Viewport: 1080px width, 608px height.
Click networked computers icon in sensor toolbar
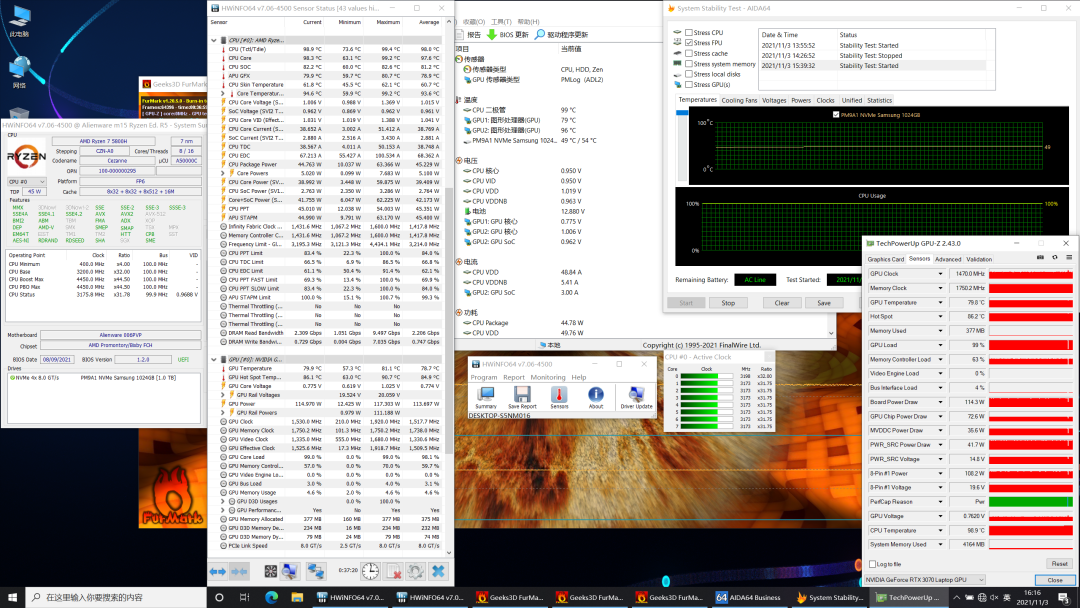315,572
